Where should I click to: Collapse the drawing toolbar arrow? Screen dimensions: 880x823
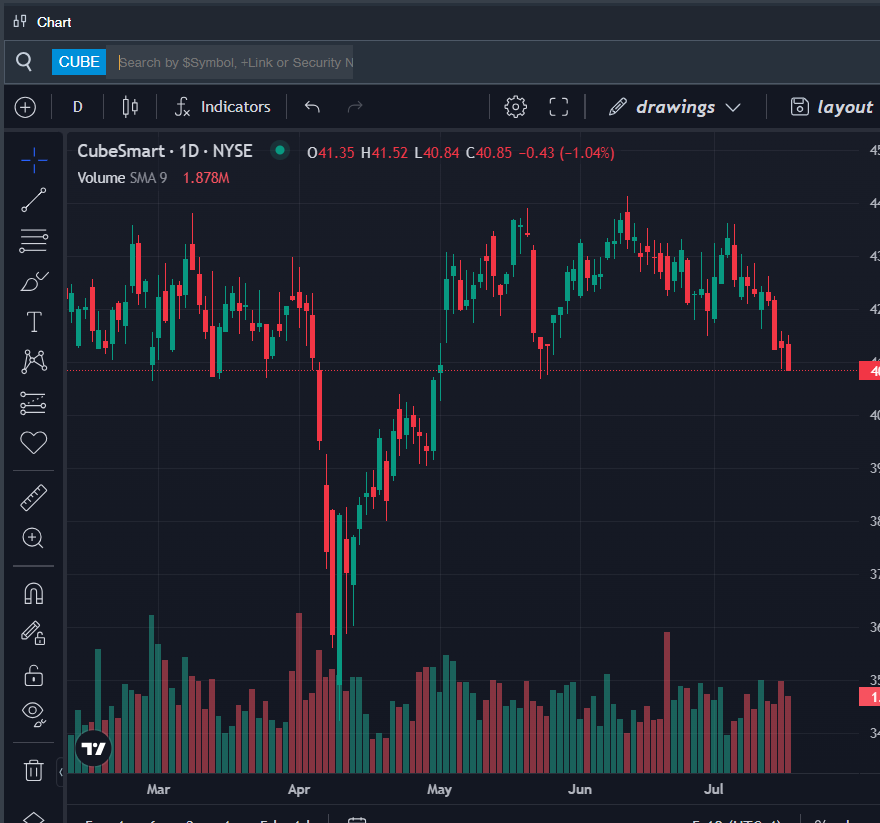(x=61, y=772)
